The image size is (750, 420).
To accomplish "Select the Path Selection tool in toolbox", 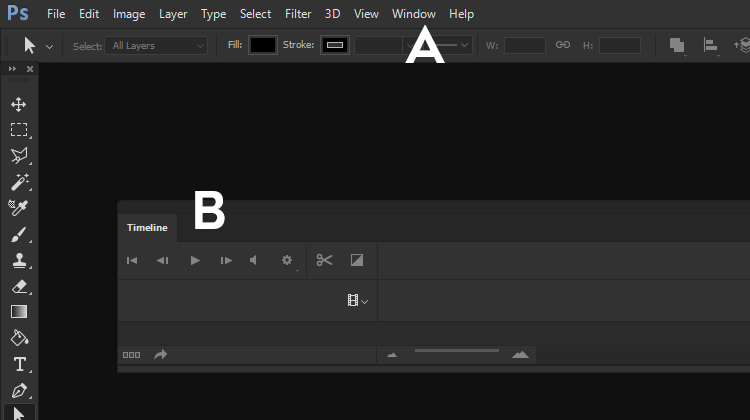I will click(x=19, y=413).
